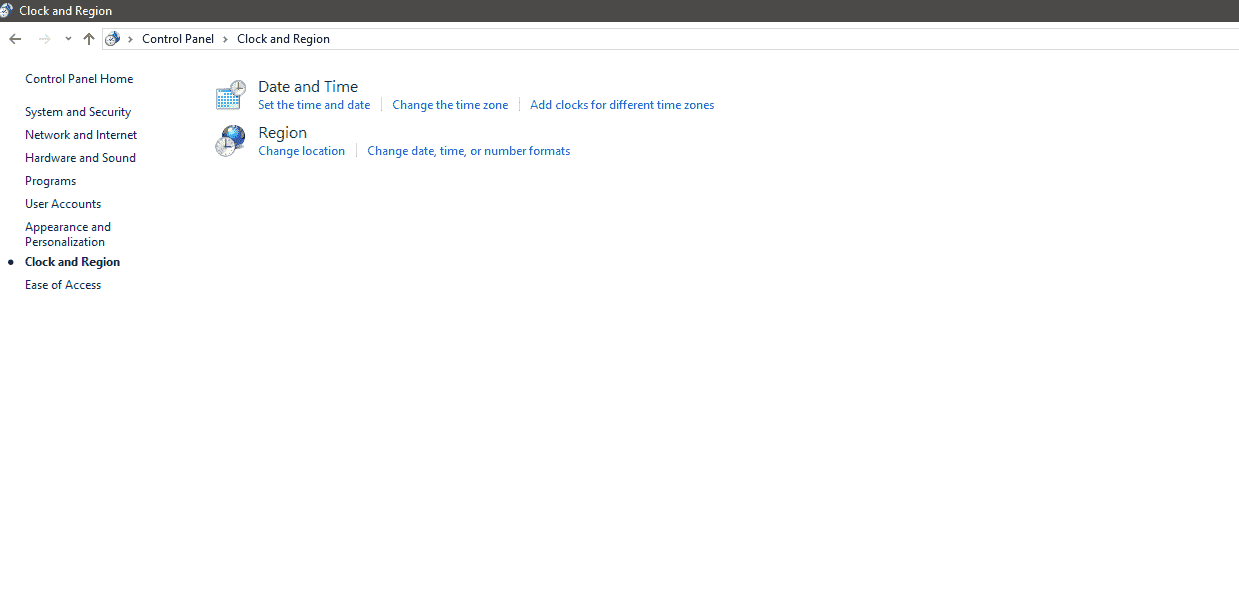Click the Forward navigation arrow
Screen dimensions: 1239x592
[x=44, y=39]
